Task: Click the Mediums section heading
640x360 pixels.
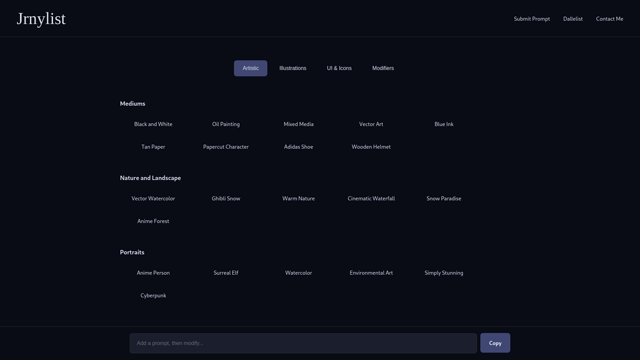Action: pos(132,104)
